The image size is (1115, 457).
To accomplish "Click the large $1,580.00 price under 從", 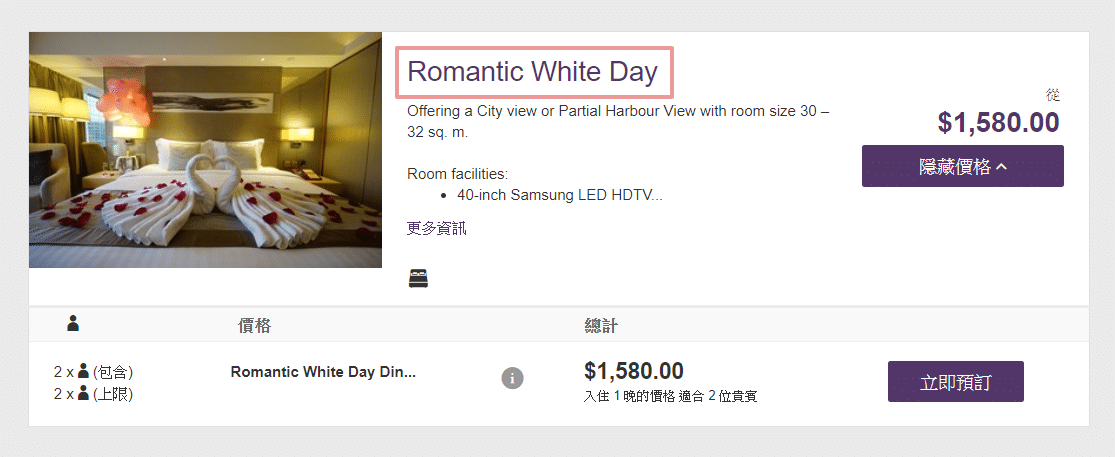I will tap(997, 122).
